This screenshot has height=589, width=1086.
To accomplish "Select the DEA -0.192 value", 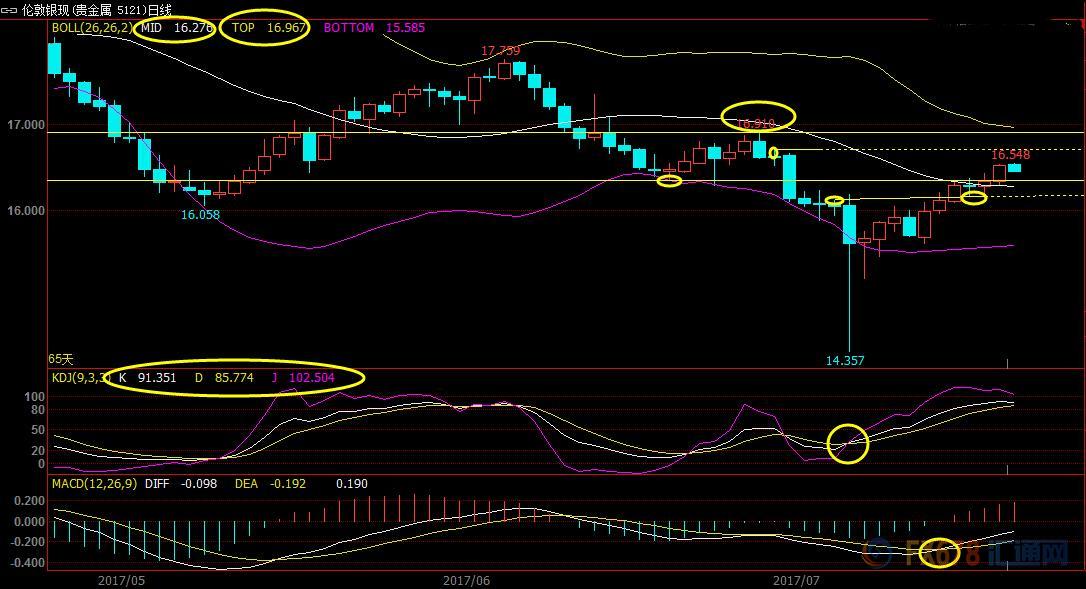I will click(270, 484).
